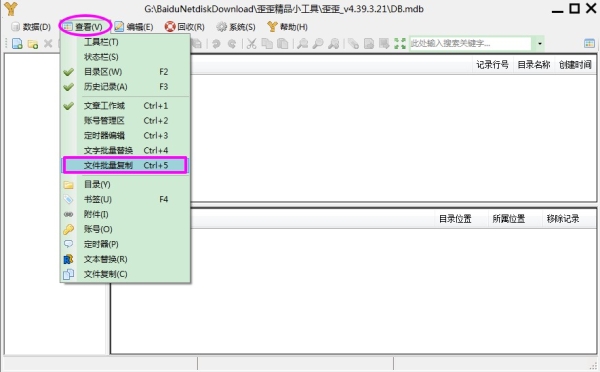This screenshot has width=600, height=372.
Task: Expand the search box dropdown arrow
Action: (x=540, y=44)
